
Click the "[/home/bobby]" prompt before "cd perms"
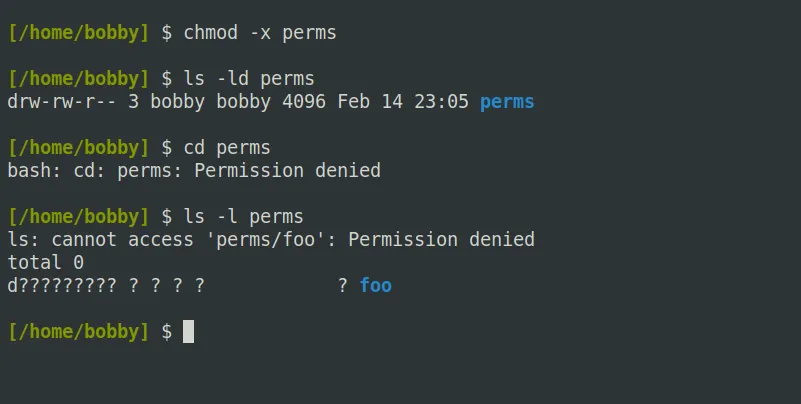78,148
